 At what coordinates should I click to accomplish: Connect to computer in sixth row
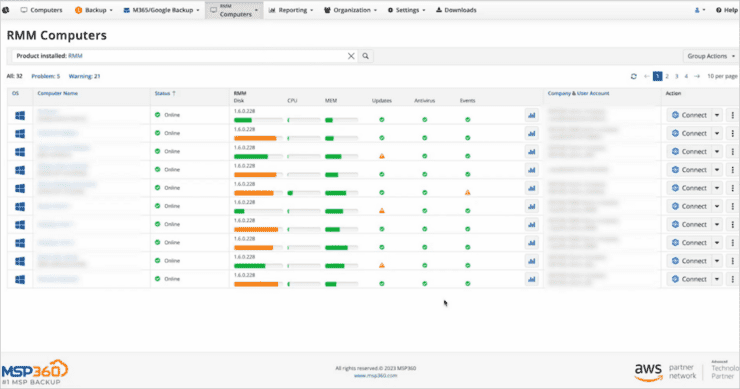click(x=689, y=206)
